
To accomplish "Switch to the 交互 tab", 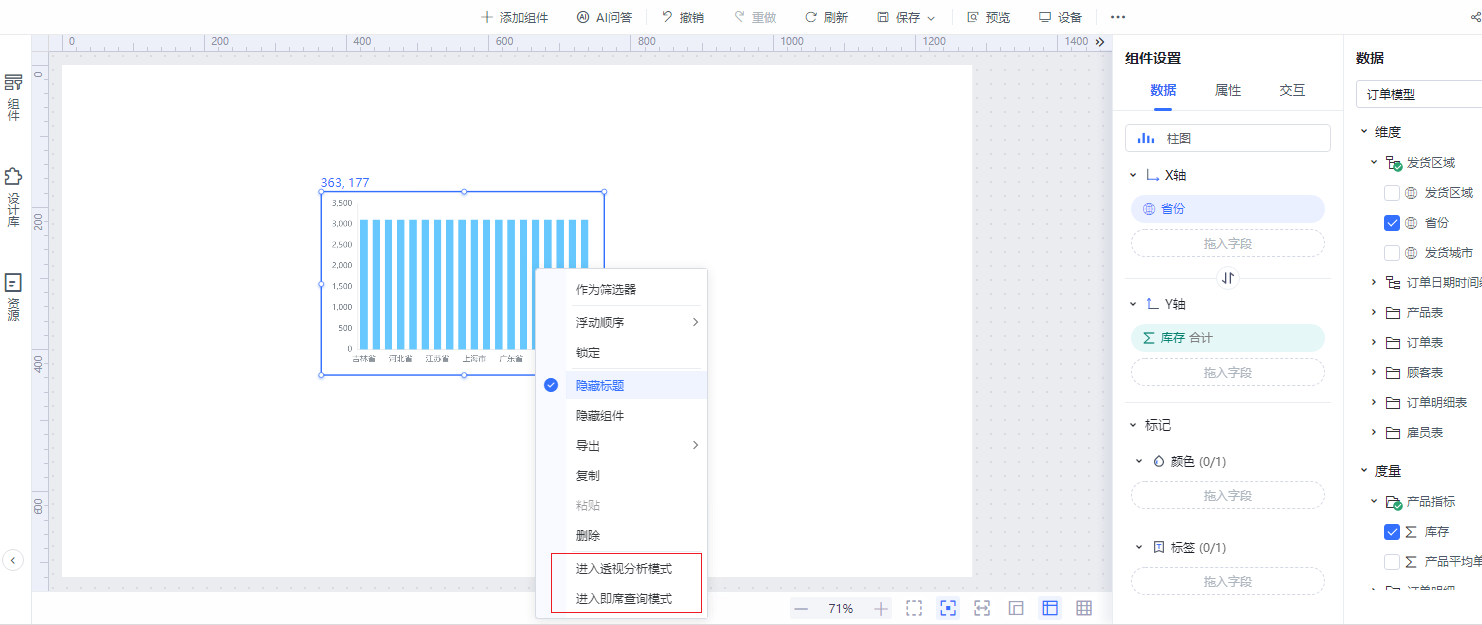I will coord(1292,90).
